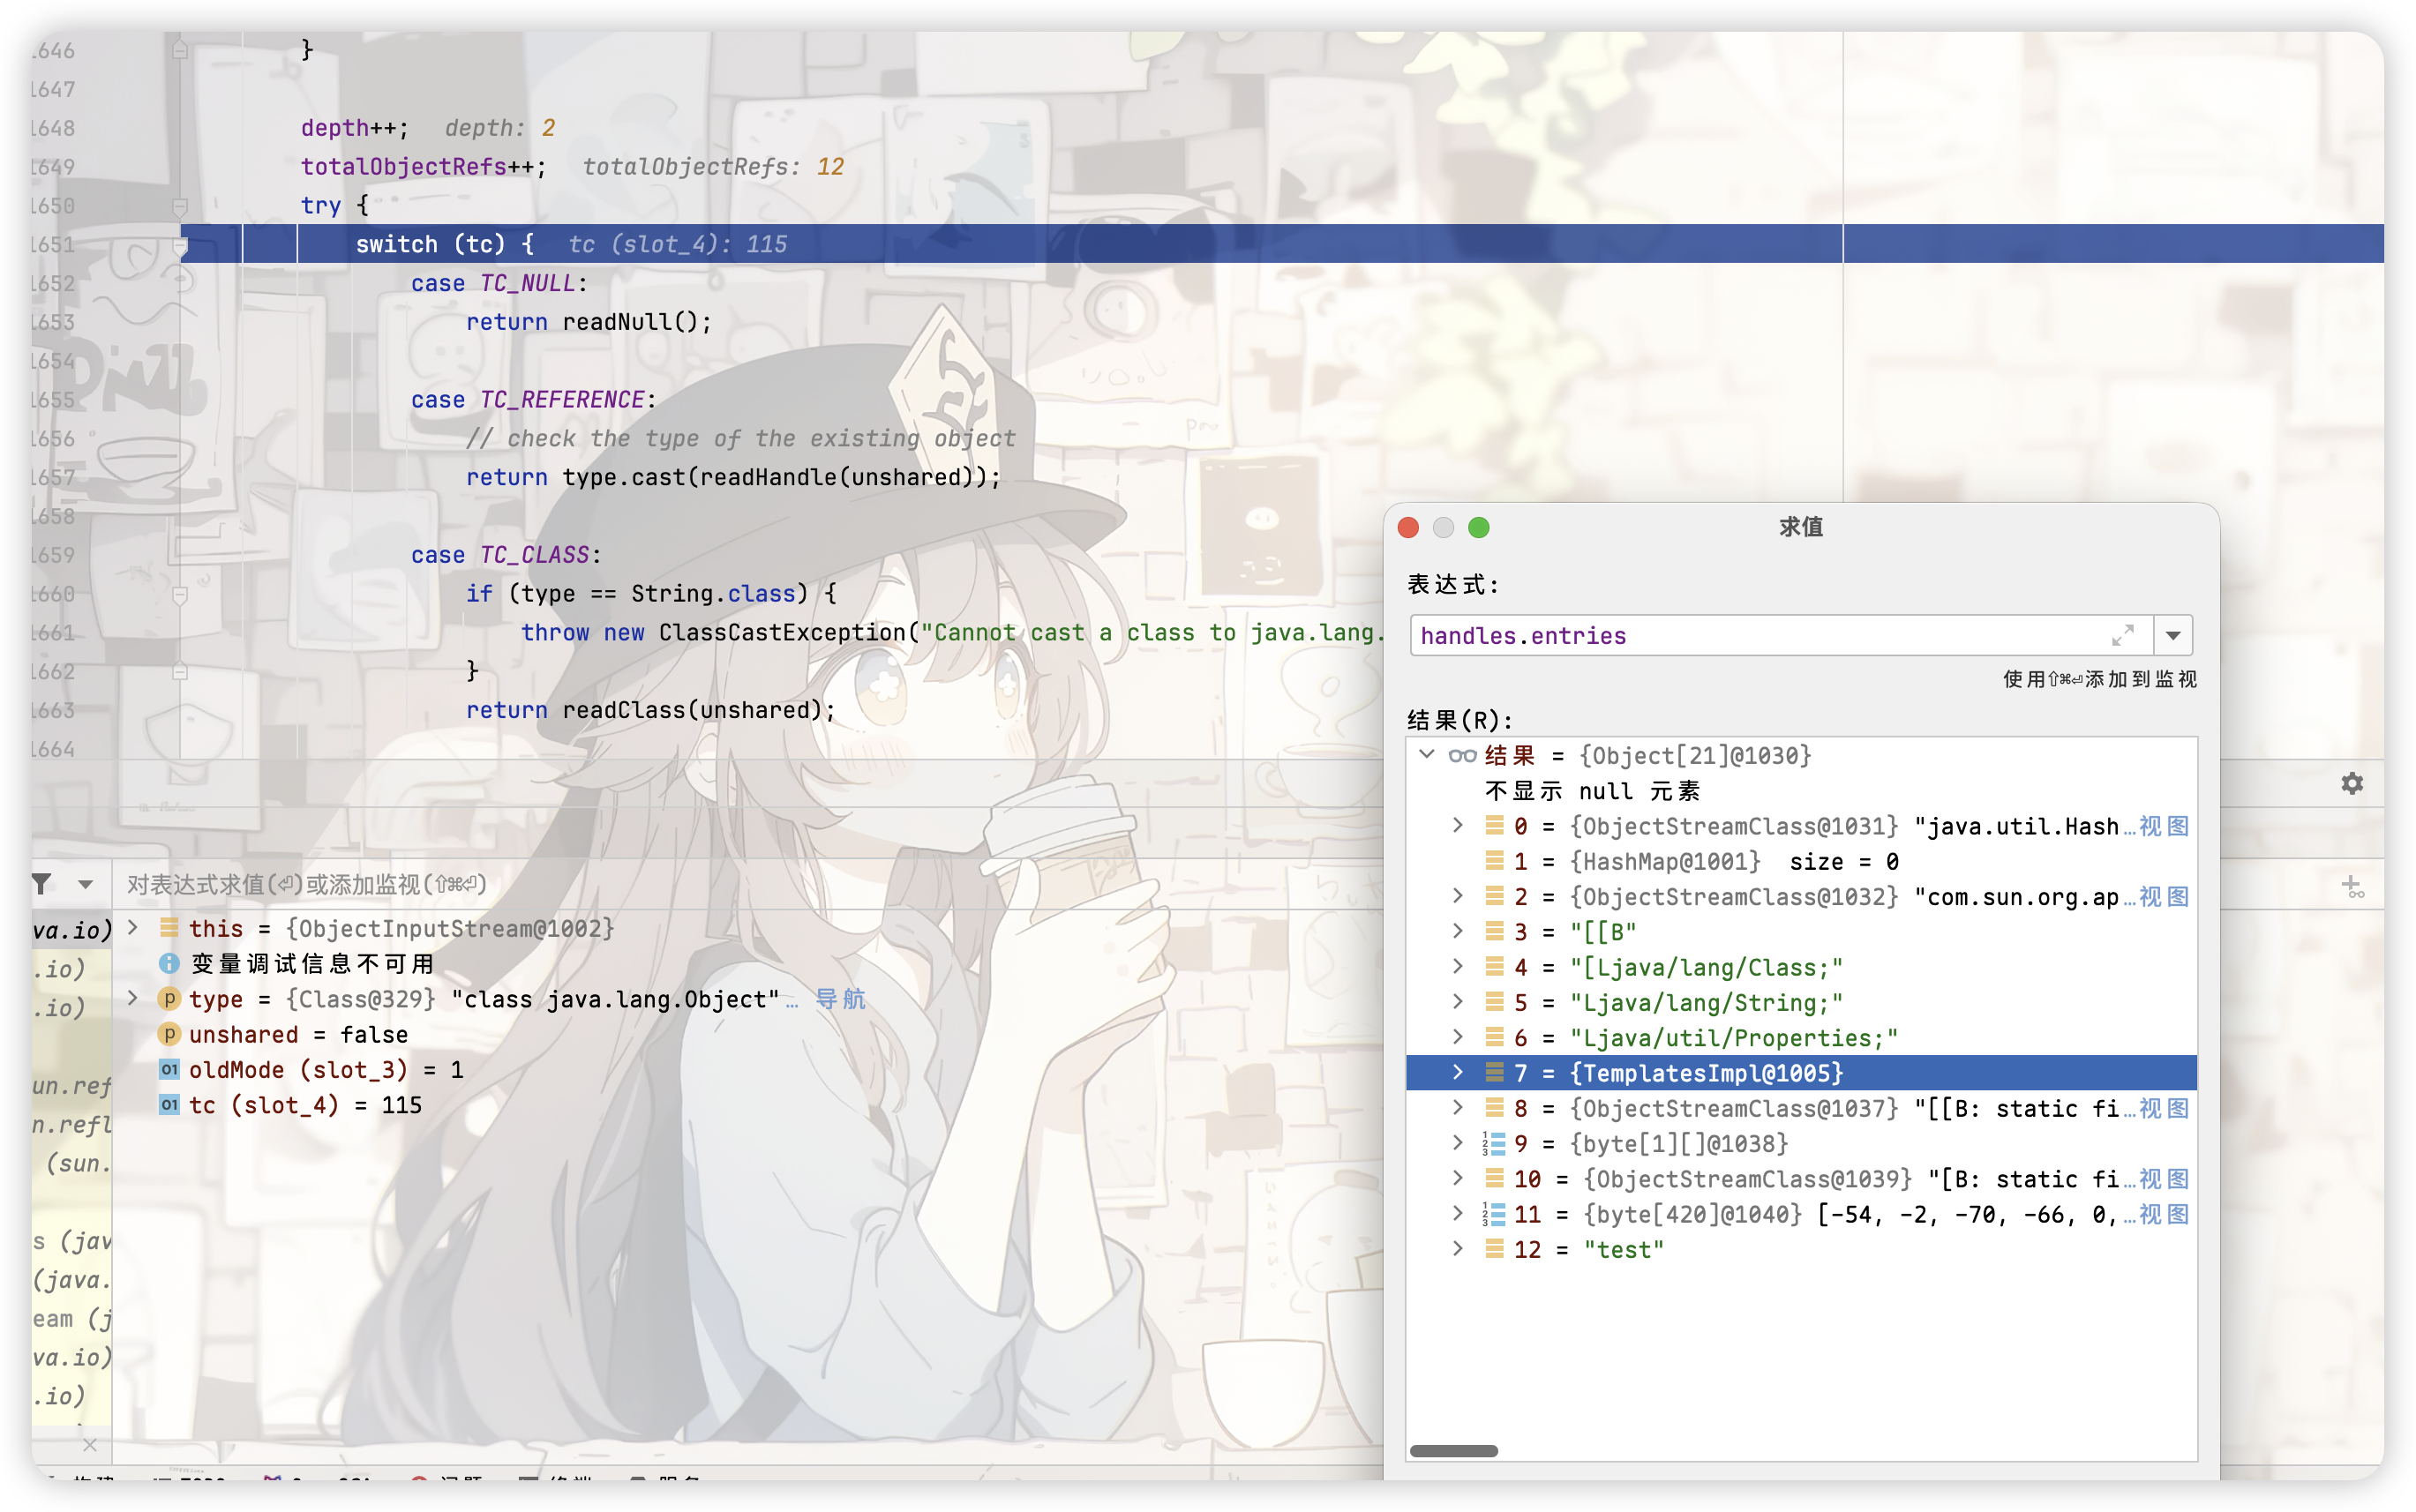This screenshot has height=1512, width=2416.
Task: Expand entry 0 ObjectStreamClass@1031
Action: click(x=1458, y=826)
